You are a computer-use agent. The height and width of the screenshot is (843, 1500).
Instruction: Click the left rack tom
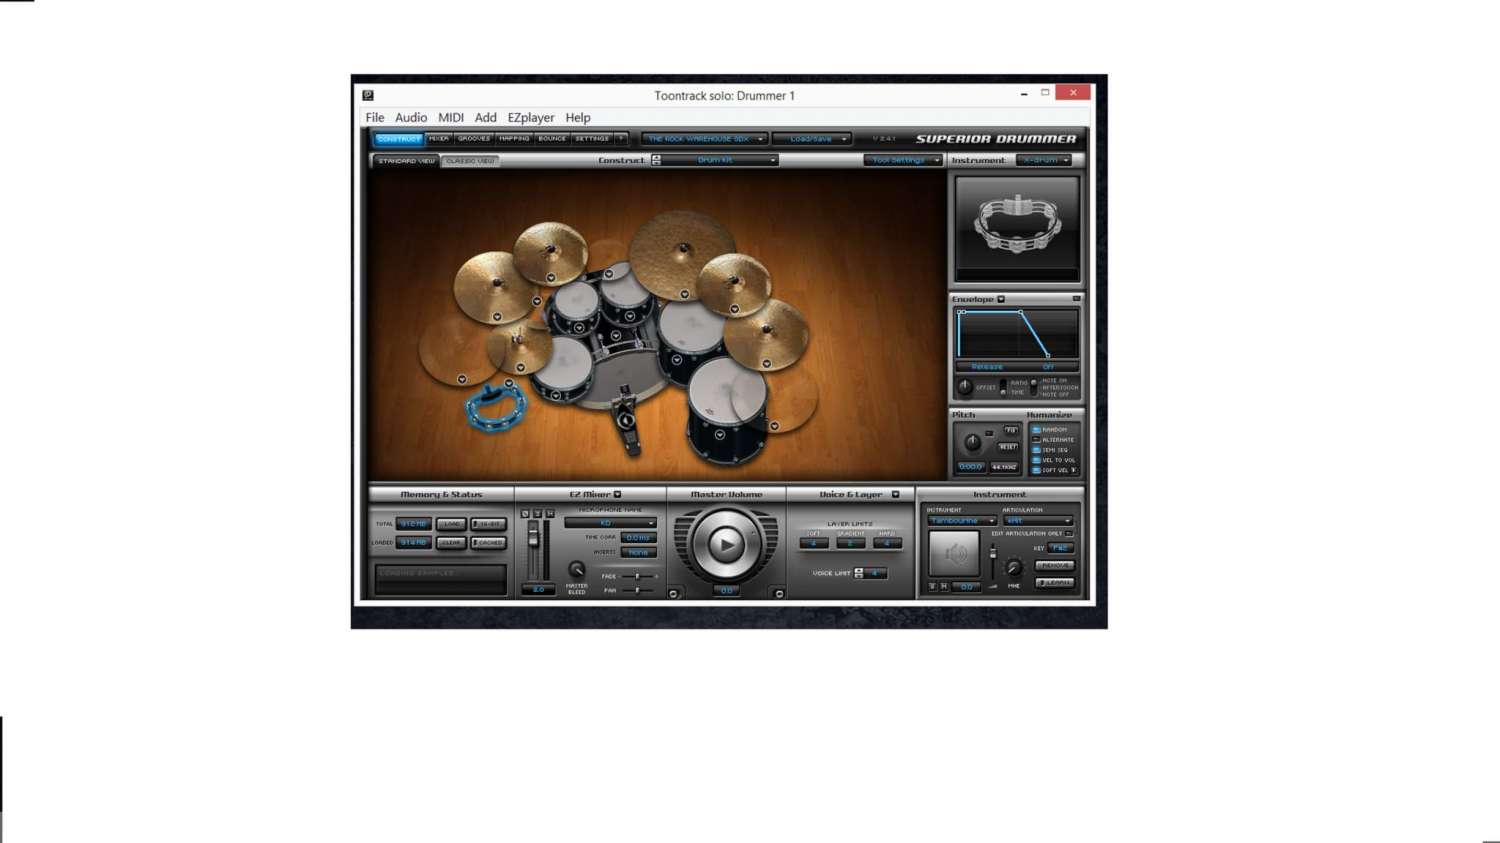tap(576, 304)
